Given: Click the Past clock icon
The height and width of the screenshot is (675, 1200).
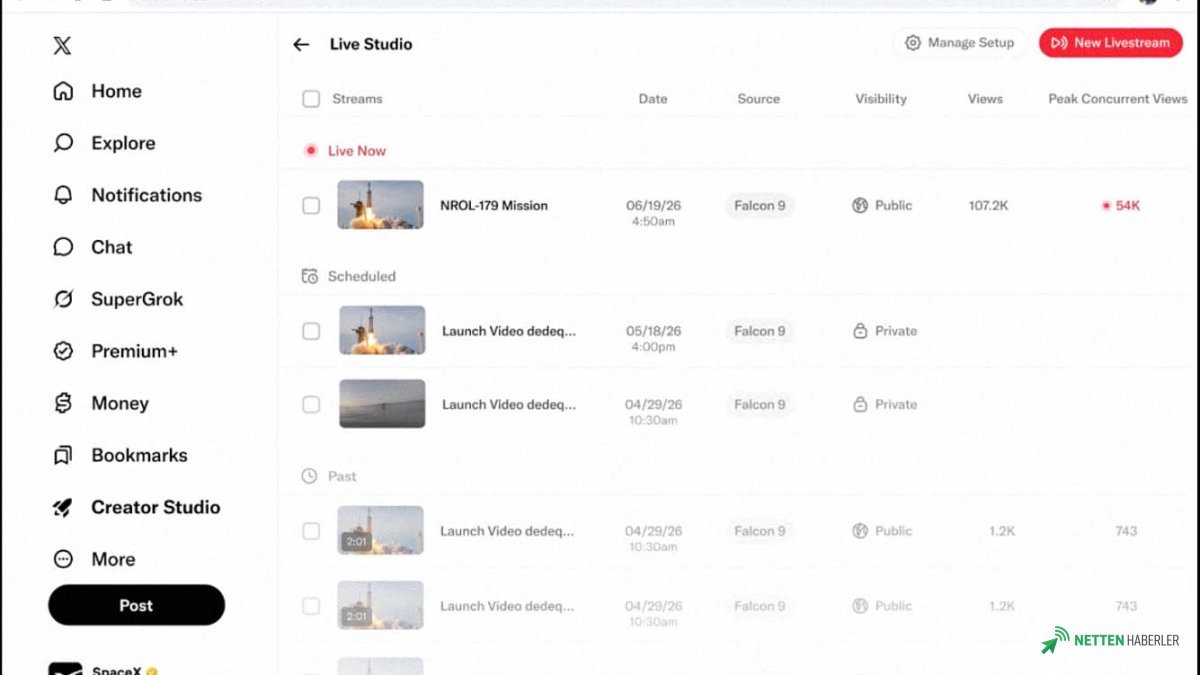Looking at the screenshot, I should click(x=310, y=476).
